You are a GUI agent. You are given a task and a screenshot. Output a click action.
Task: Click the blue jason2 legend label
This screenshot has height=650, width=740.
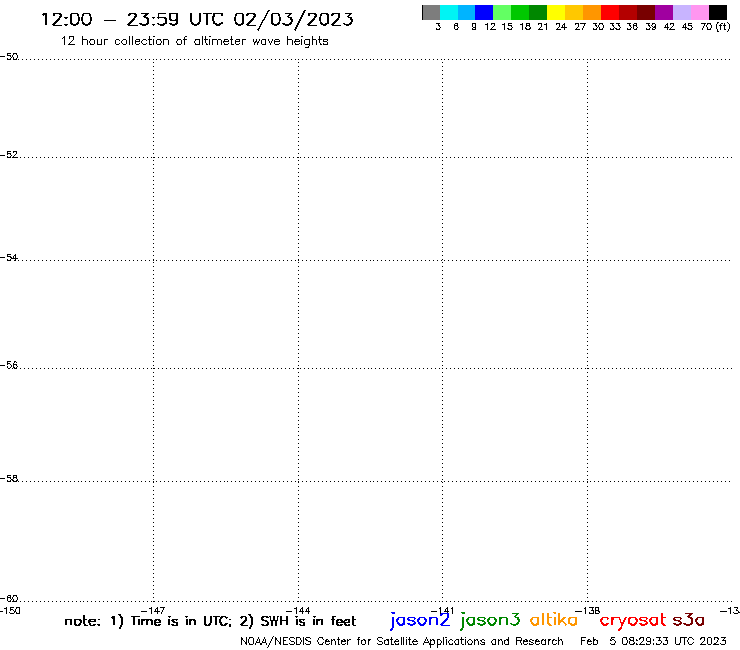click(x=420, y=620)
